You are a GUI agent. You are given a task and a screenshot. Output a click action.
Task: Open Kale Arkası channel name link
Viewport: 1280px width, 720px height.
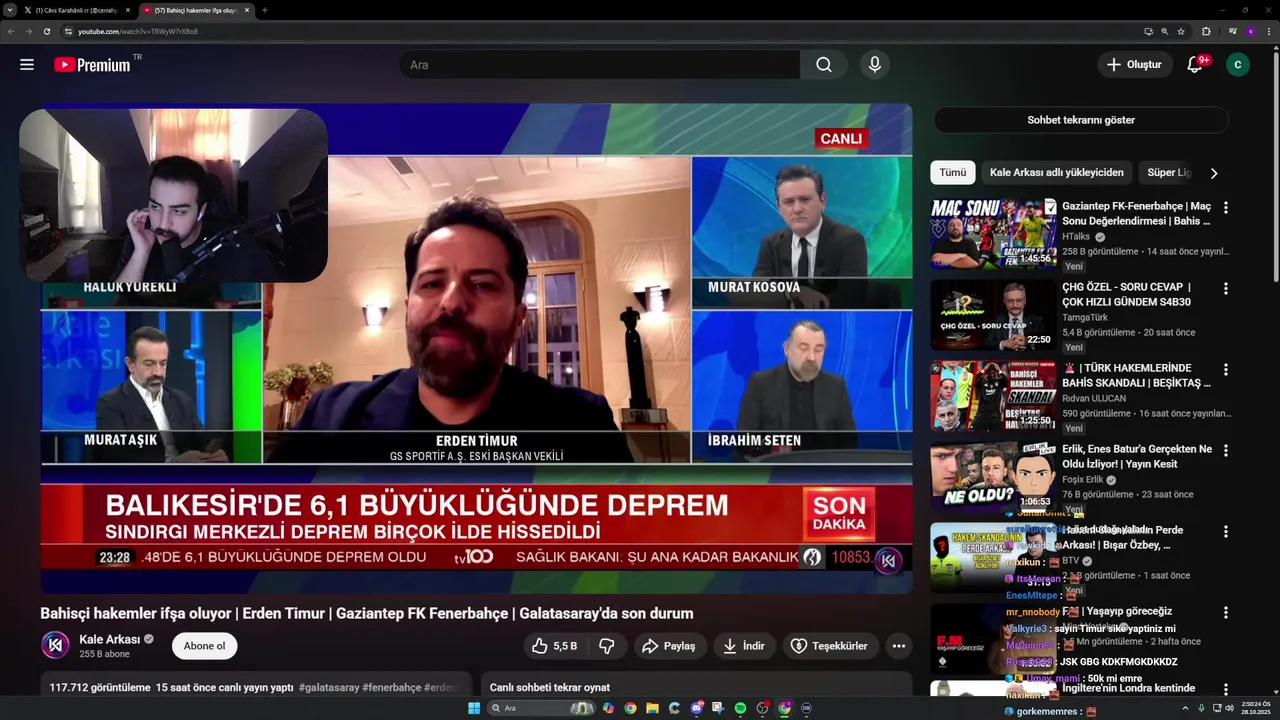click(x=110, y=639)
